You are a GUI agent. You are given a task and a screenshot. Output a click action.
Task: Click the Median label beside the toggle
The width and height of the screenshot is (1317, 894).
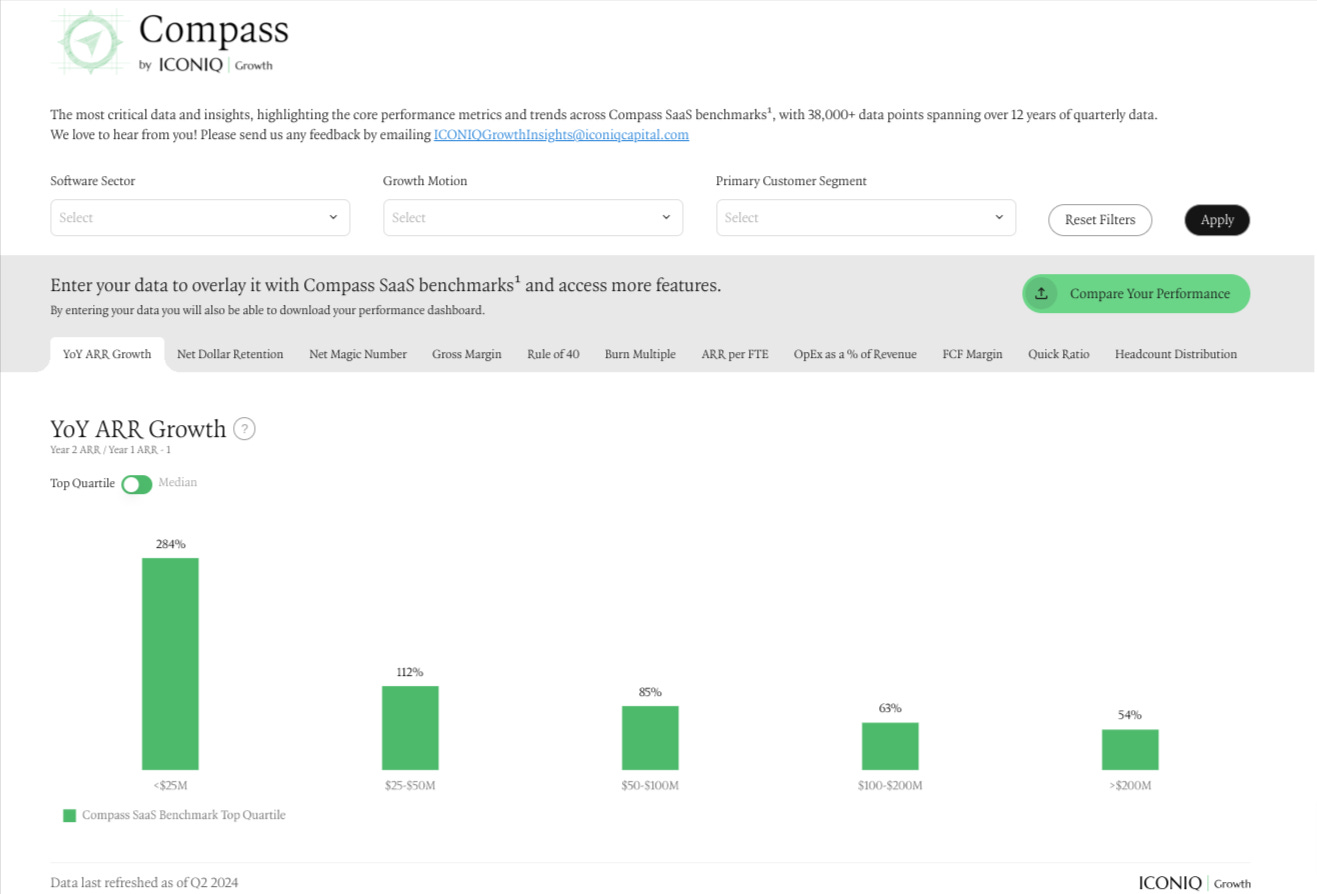(178, 483)
